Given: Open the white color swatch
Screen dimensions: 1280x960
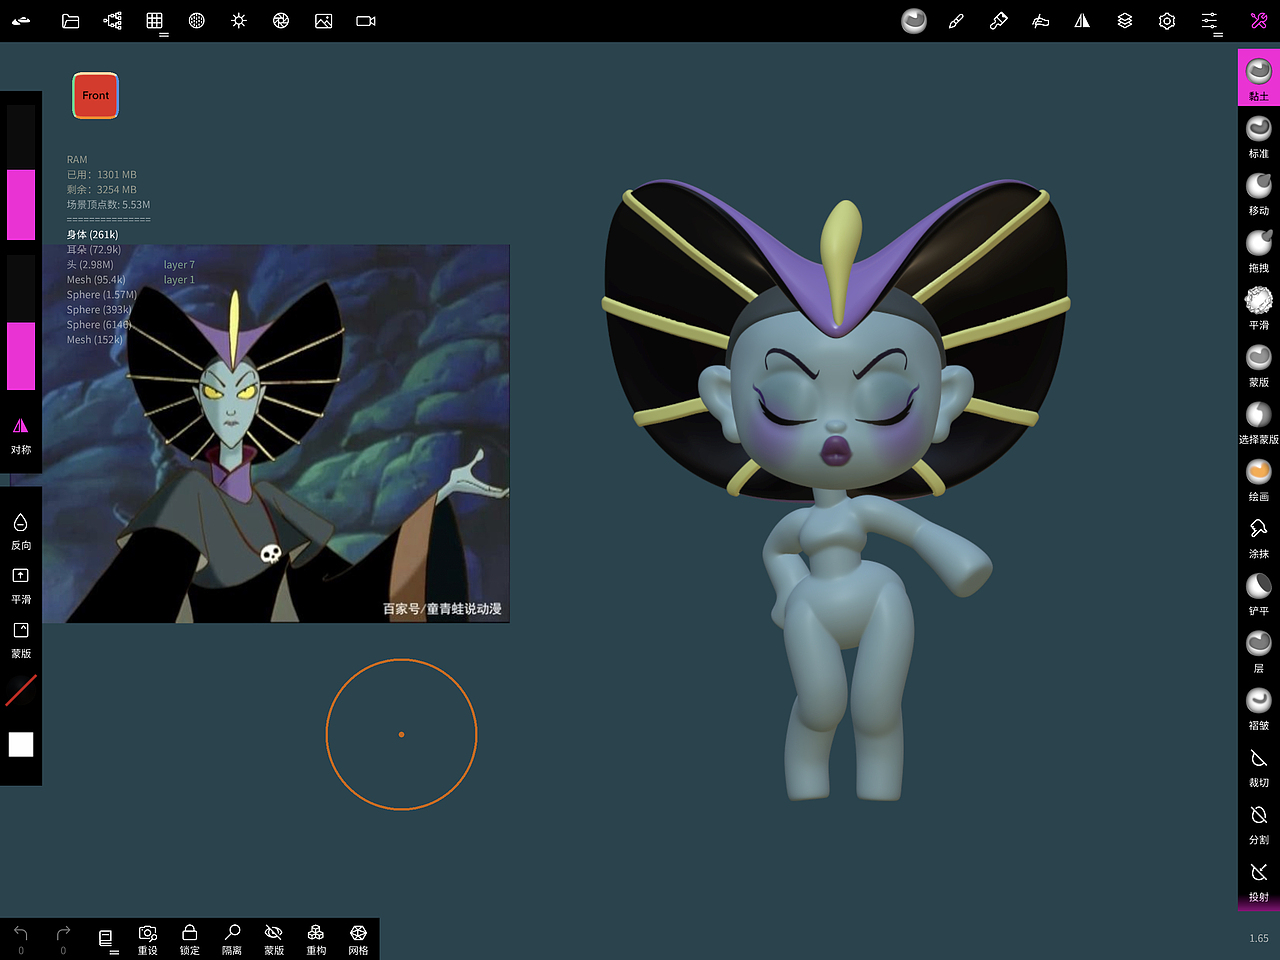Looking at the screenshot, I should pos(21,744).
